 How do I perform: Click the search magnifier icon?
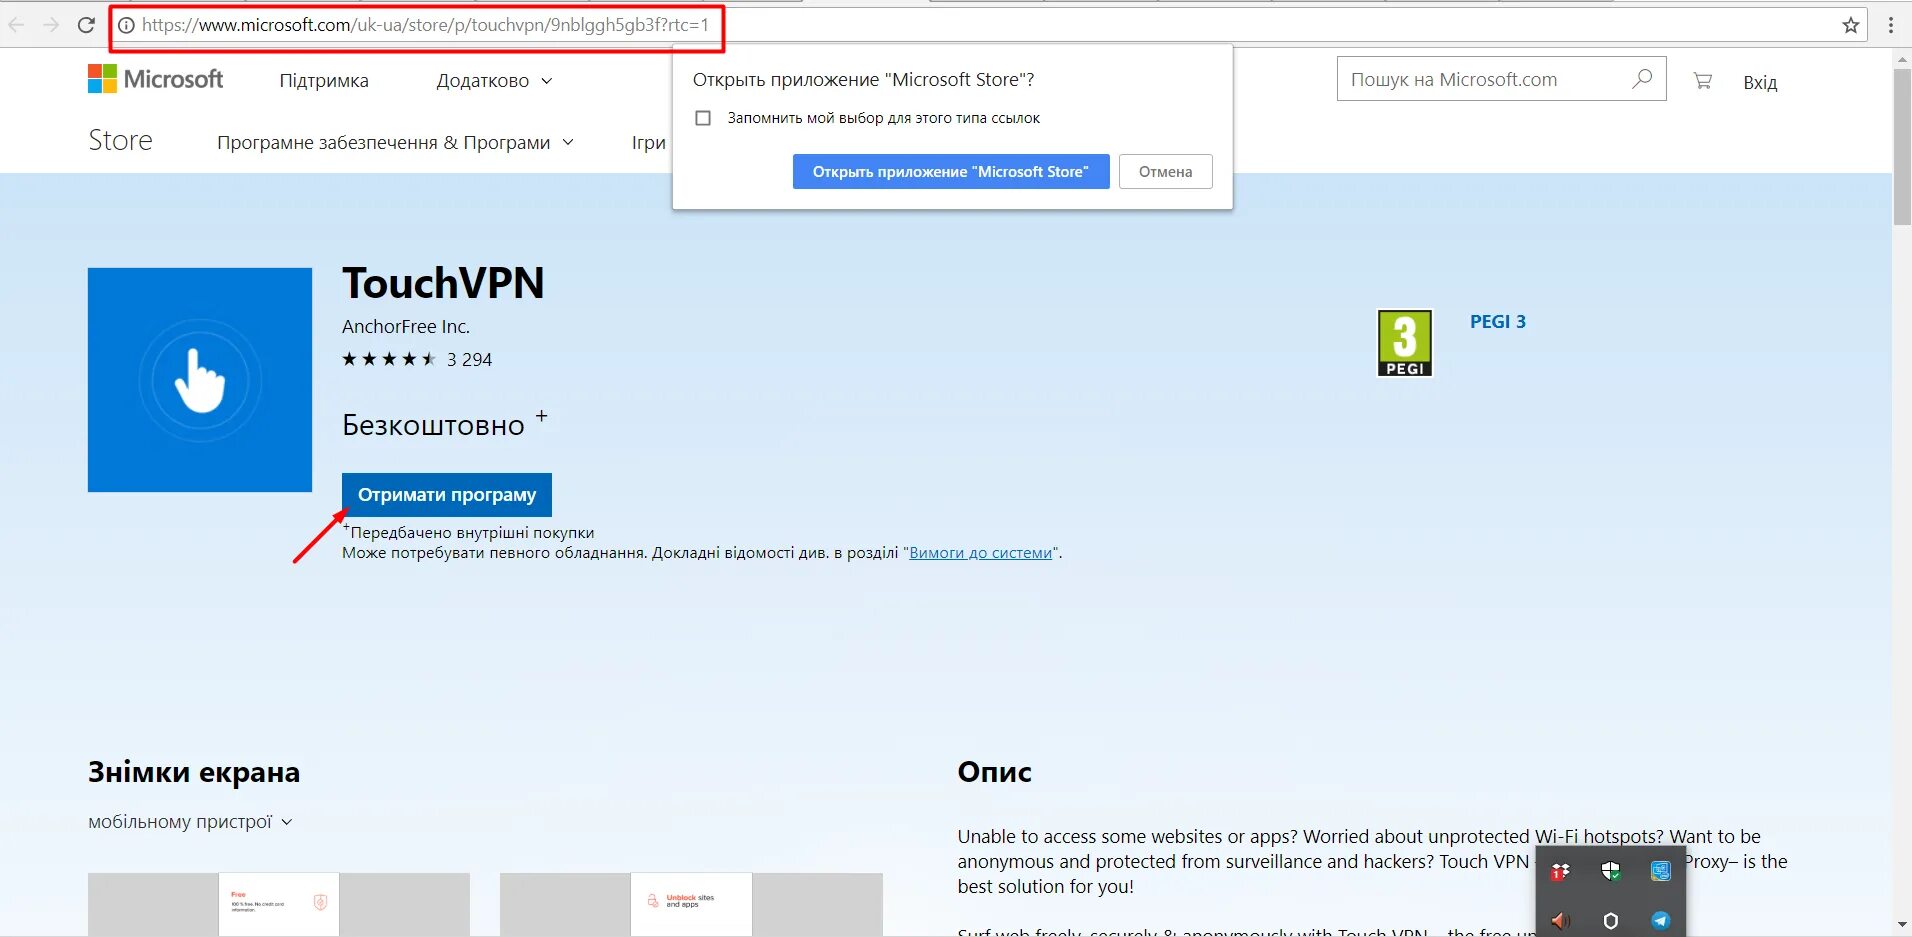coord(1642,79)
